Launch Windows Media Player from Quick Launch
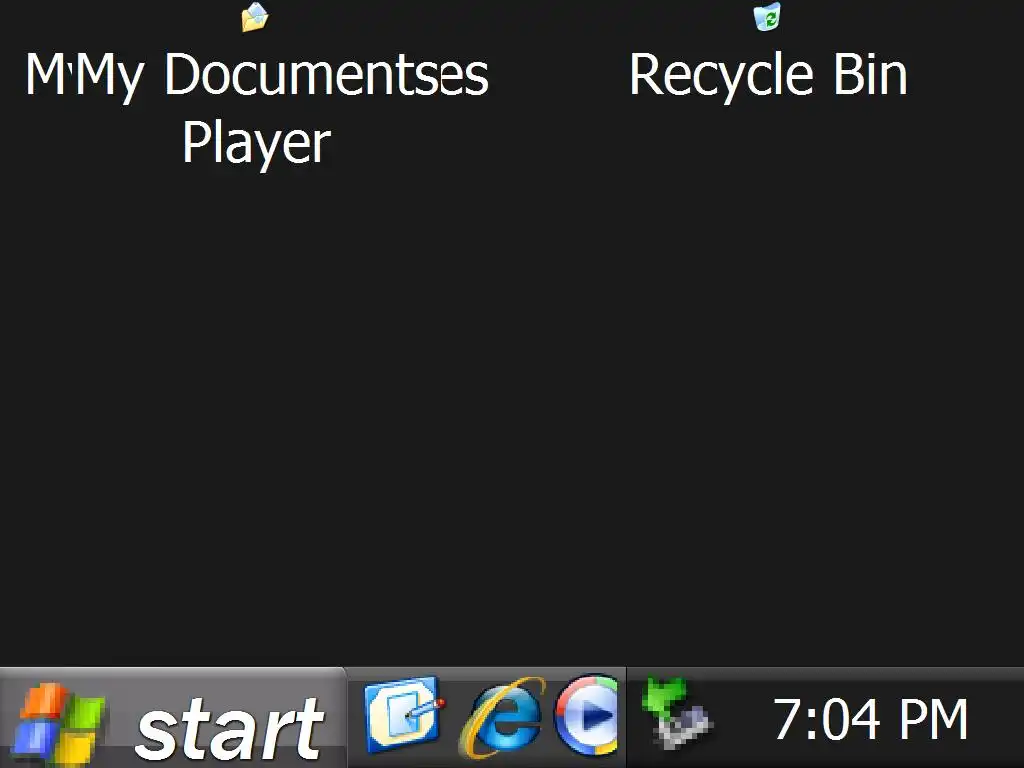1024x768 pixels. point(587,714)
